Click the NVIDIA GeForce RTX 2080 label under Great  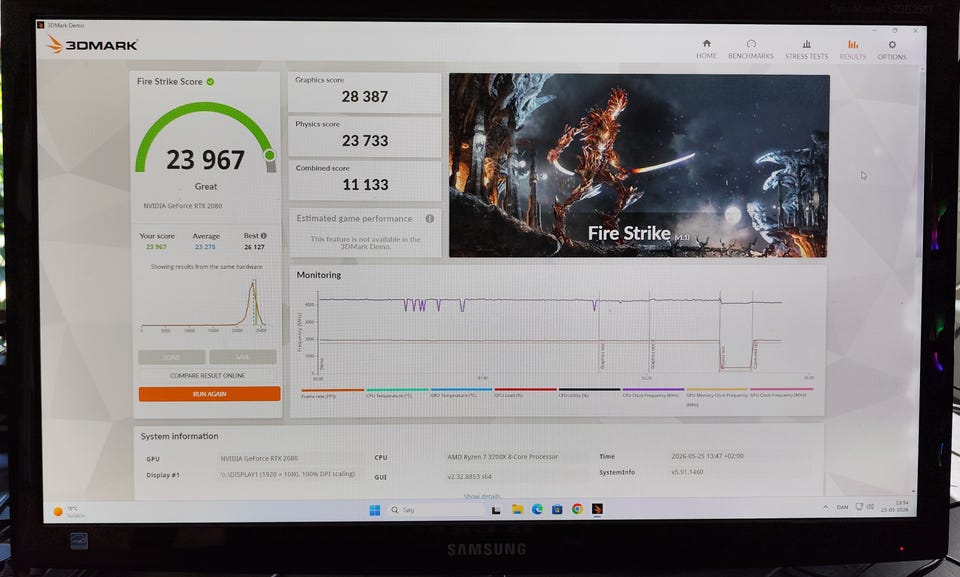coord(182,206)
